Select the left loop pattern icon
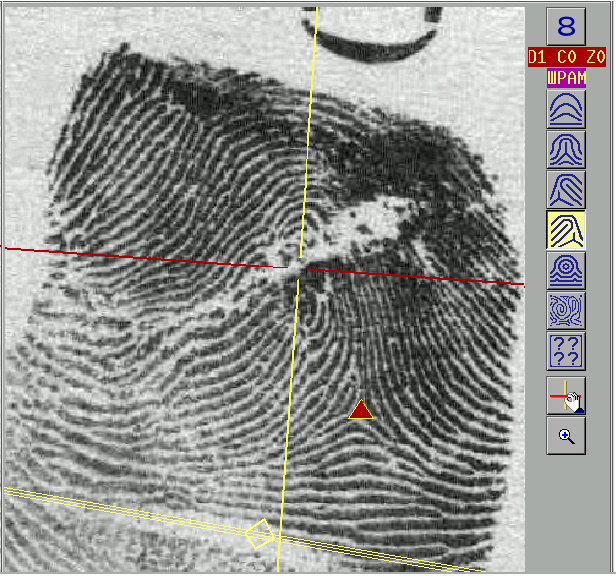The image size is (616, 576). (x=566, y=189)
